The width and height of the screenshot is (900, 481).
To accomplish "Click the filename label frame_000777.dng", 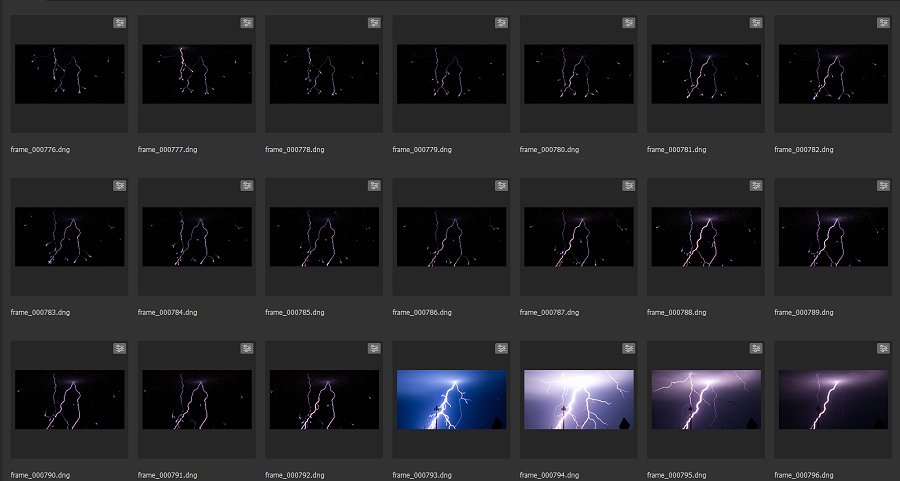I will click(x=168, y=149).
